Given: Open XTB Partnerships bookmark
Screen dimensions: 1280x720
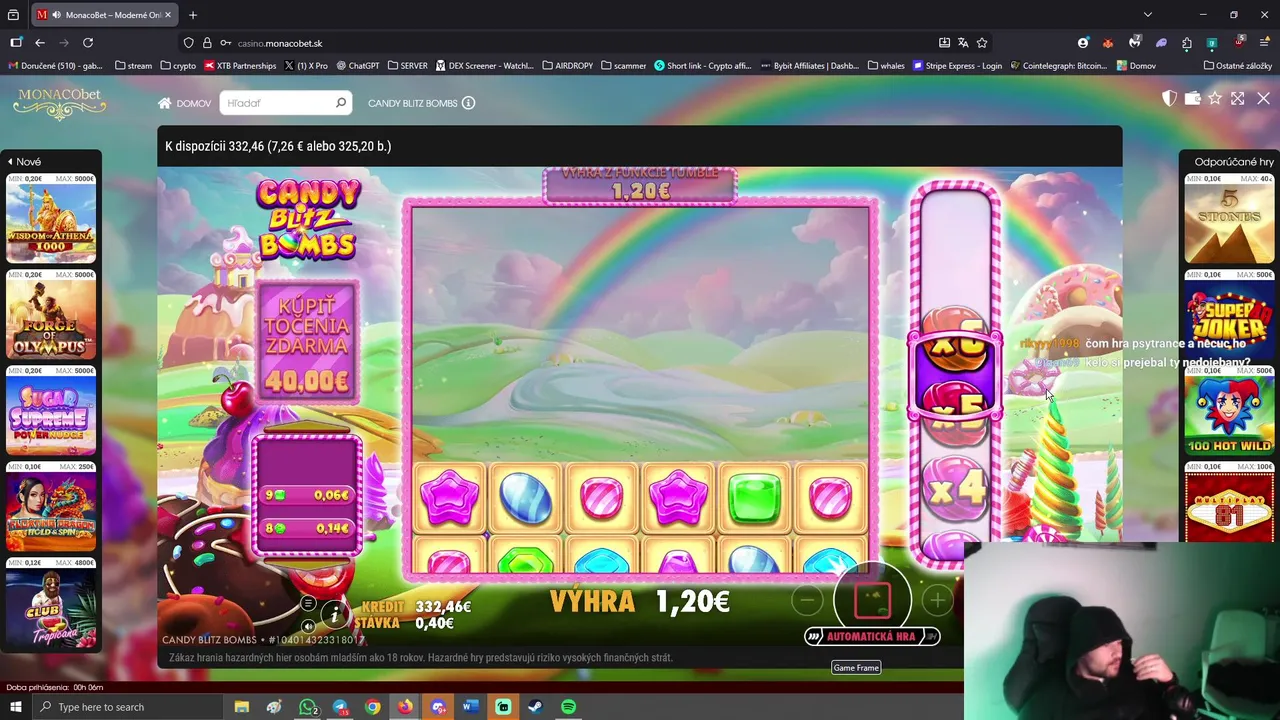Looking at the screenshot, I should (x=240, y=66).
